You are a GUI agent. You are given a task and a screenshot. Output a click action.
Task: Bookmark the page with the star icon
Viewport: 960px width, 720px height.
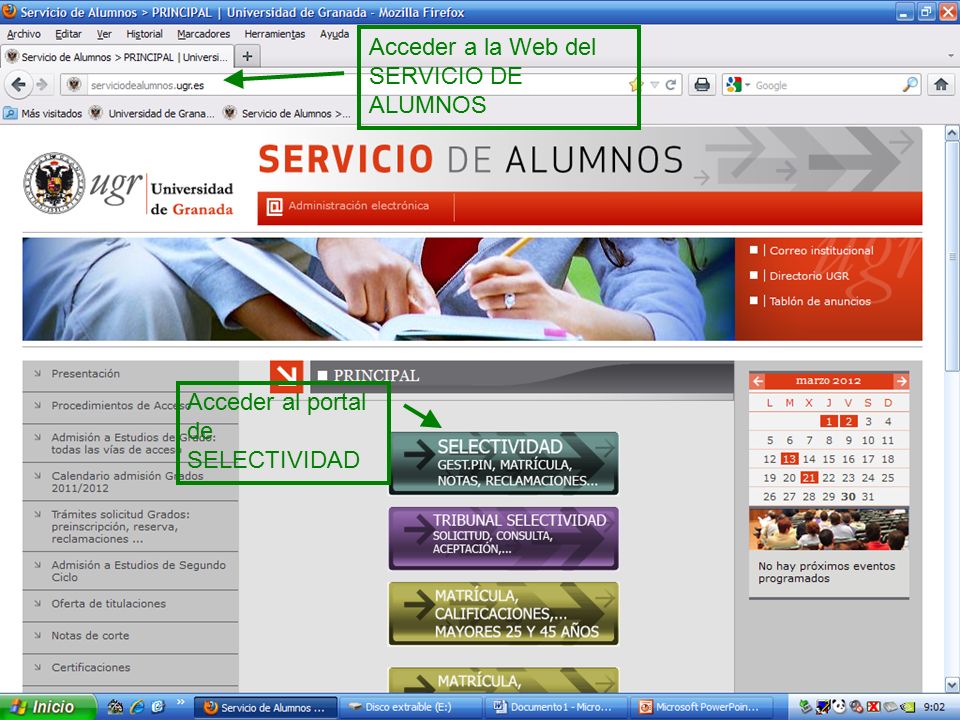tap(636, 85)
